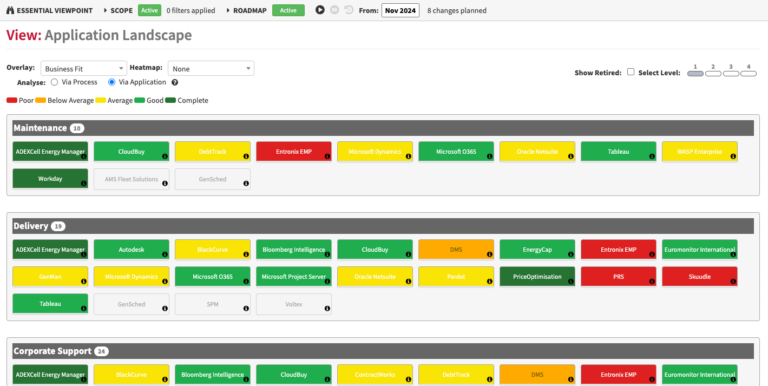Select level 1 pill
Screen dimensions: 768x386
696,73
